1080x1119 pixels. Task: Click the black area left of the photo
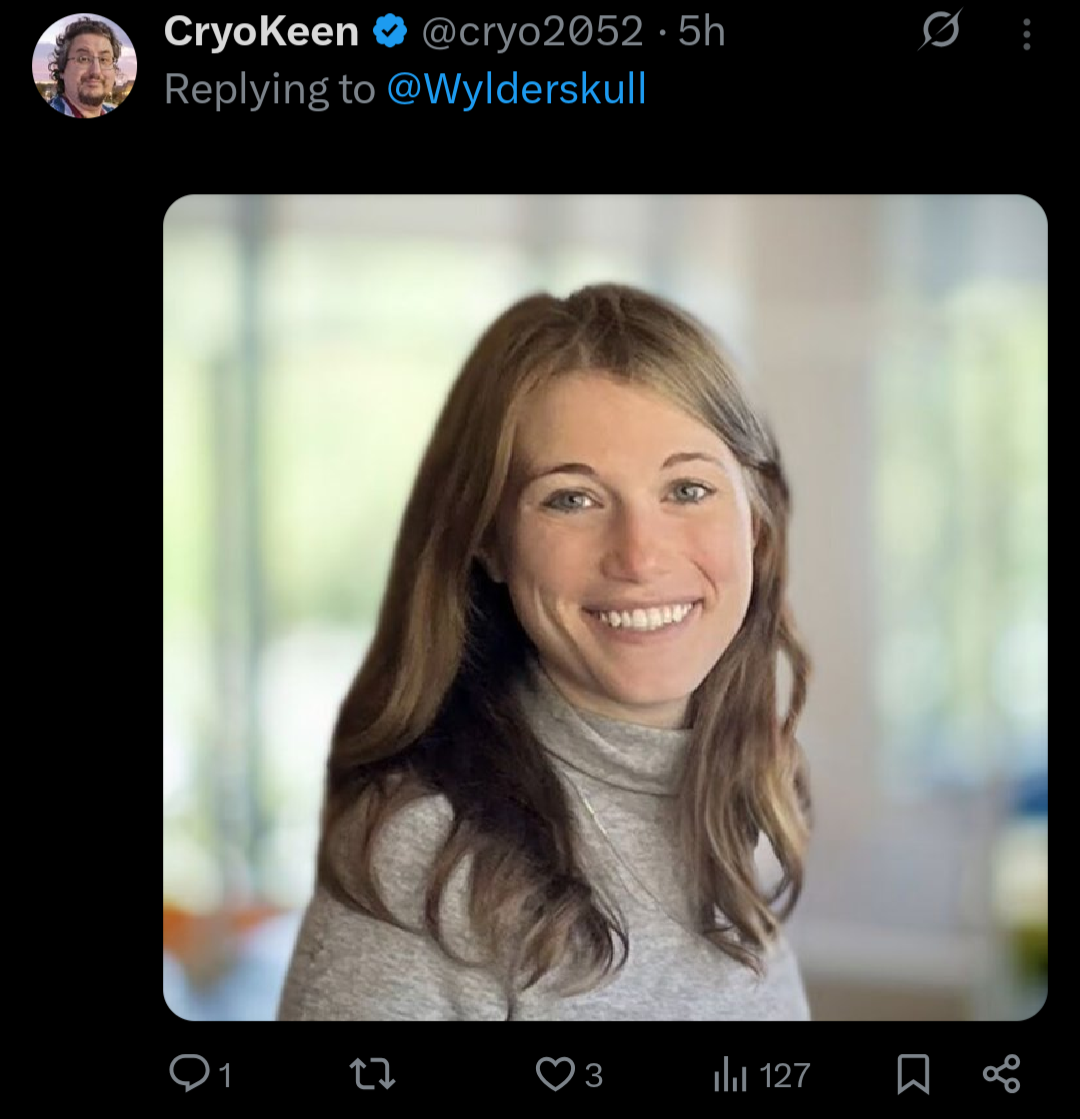click(80, 600)
